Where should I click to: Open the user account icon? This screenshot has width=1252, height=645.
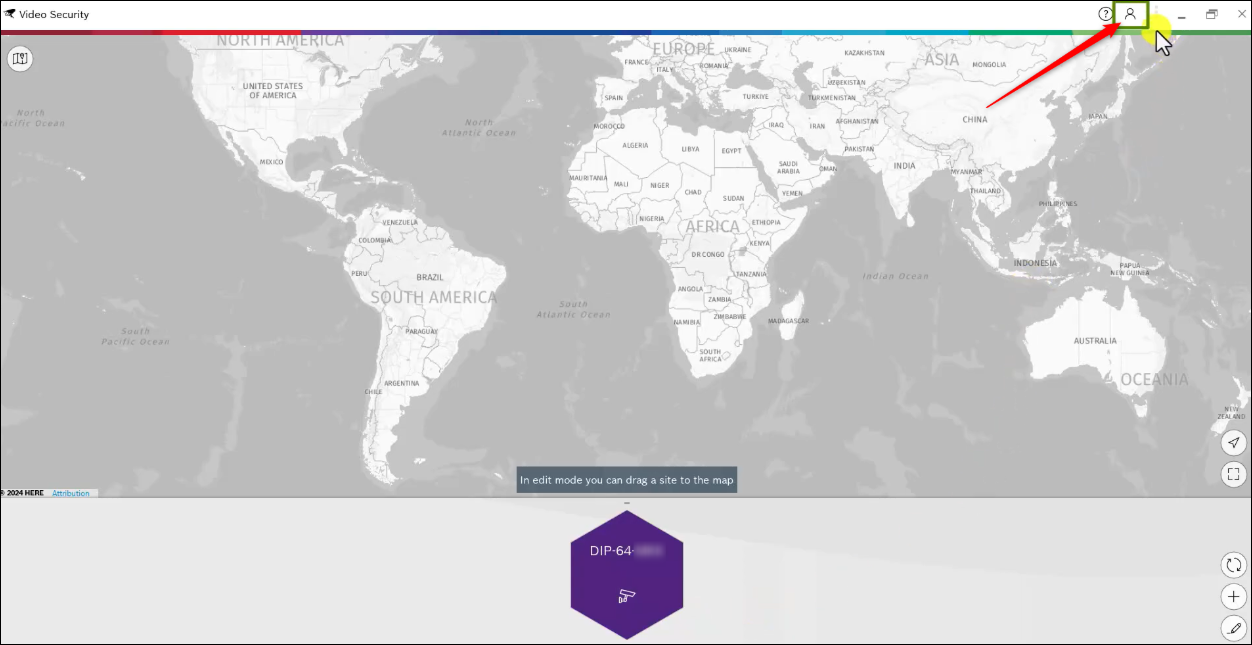click(x=1130, y=14)
